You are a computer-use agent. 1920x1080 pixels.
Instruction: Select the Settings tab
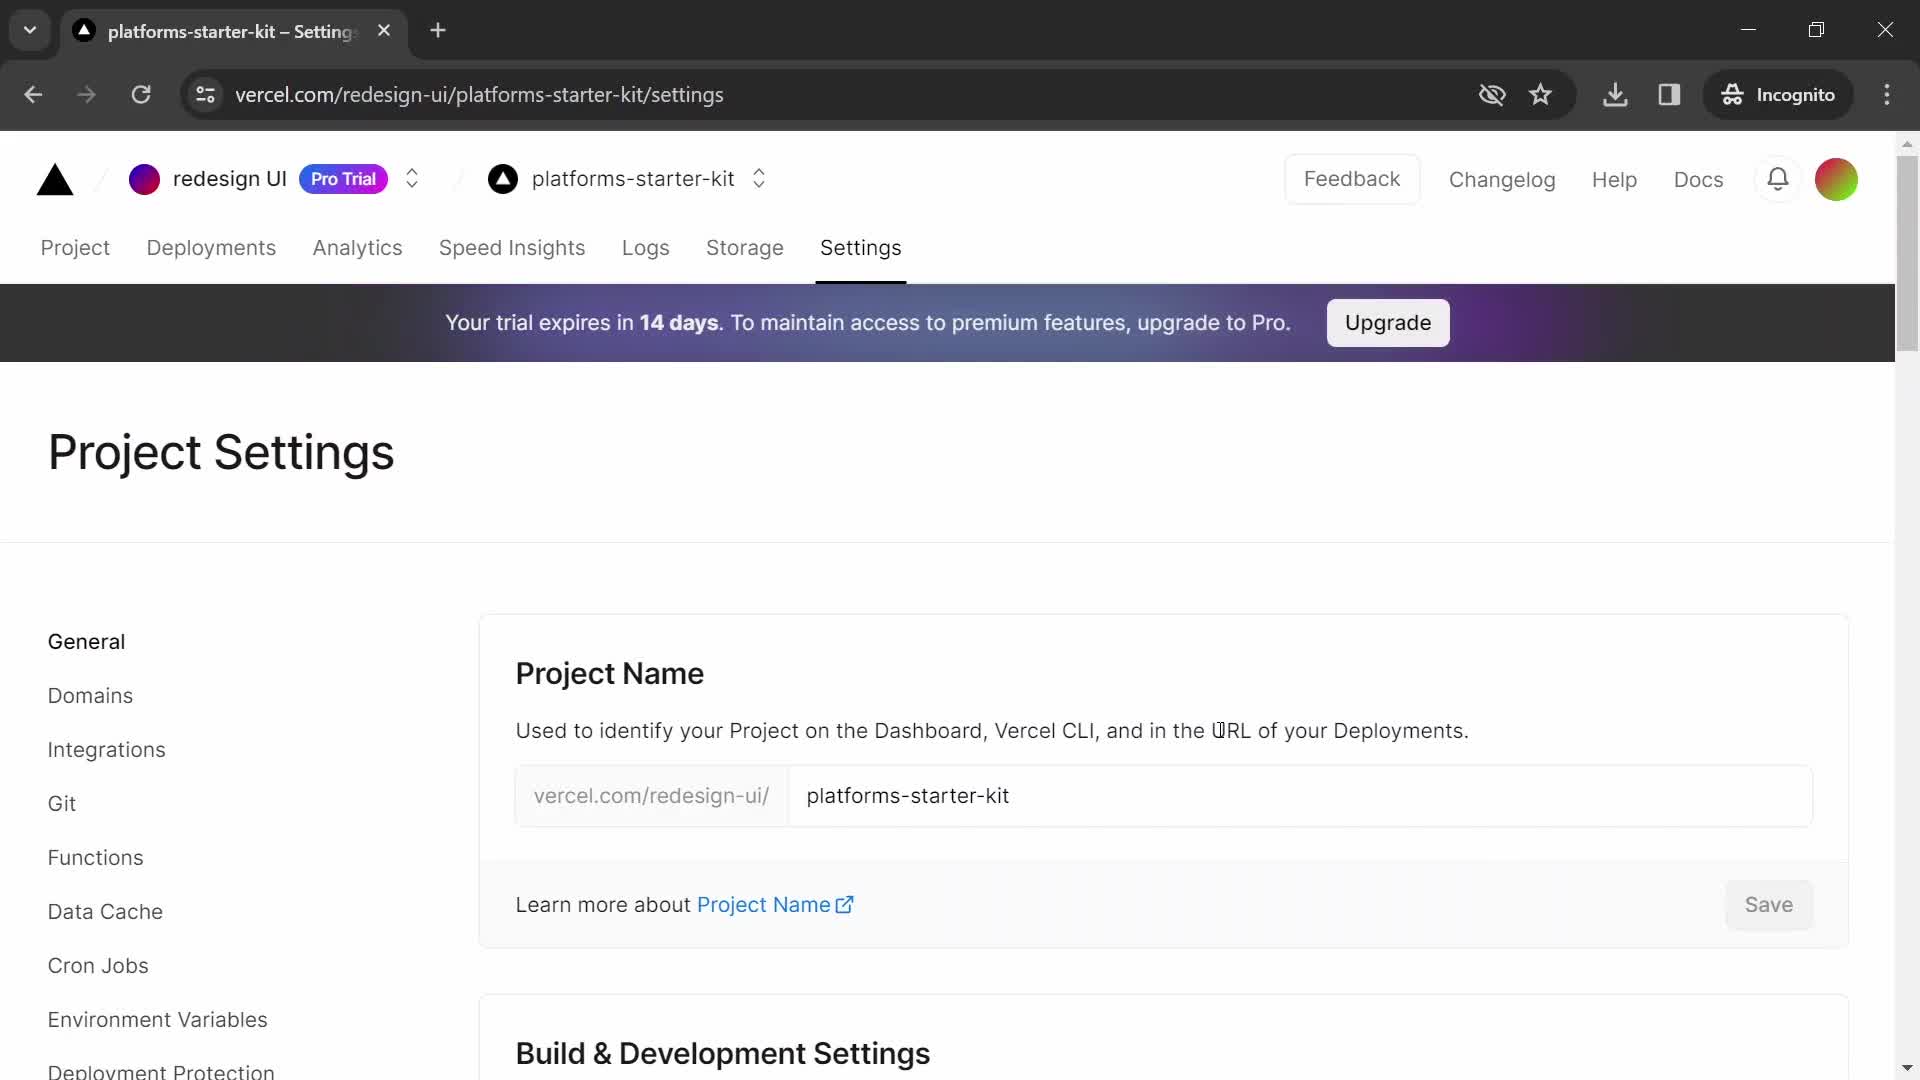click(x=861, y=248)
